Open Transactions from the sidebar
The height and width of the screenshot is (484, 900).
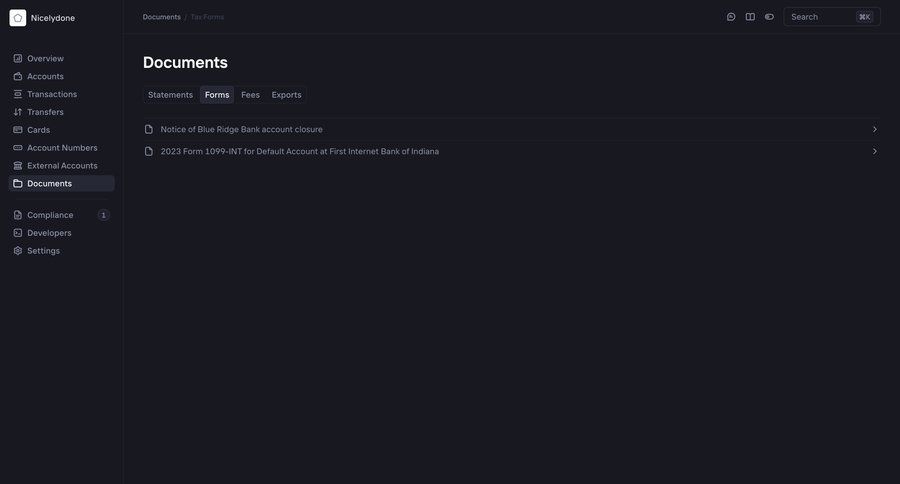pos(52,94)
